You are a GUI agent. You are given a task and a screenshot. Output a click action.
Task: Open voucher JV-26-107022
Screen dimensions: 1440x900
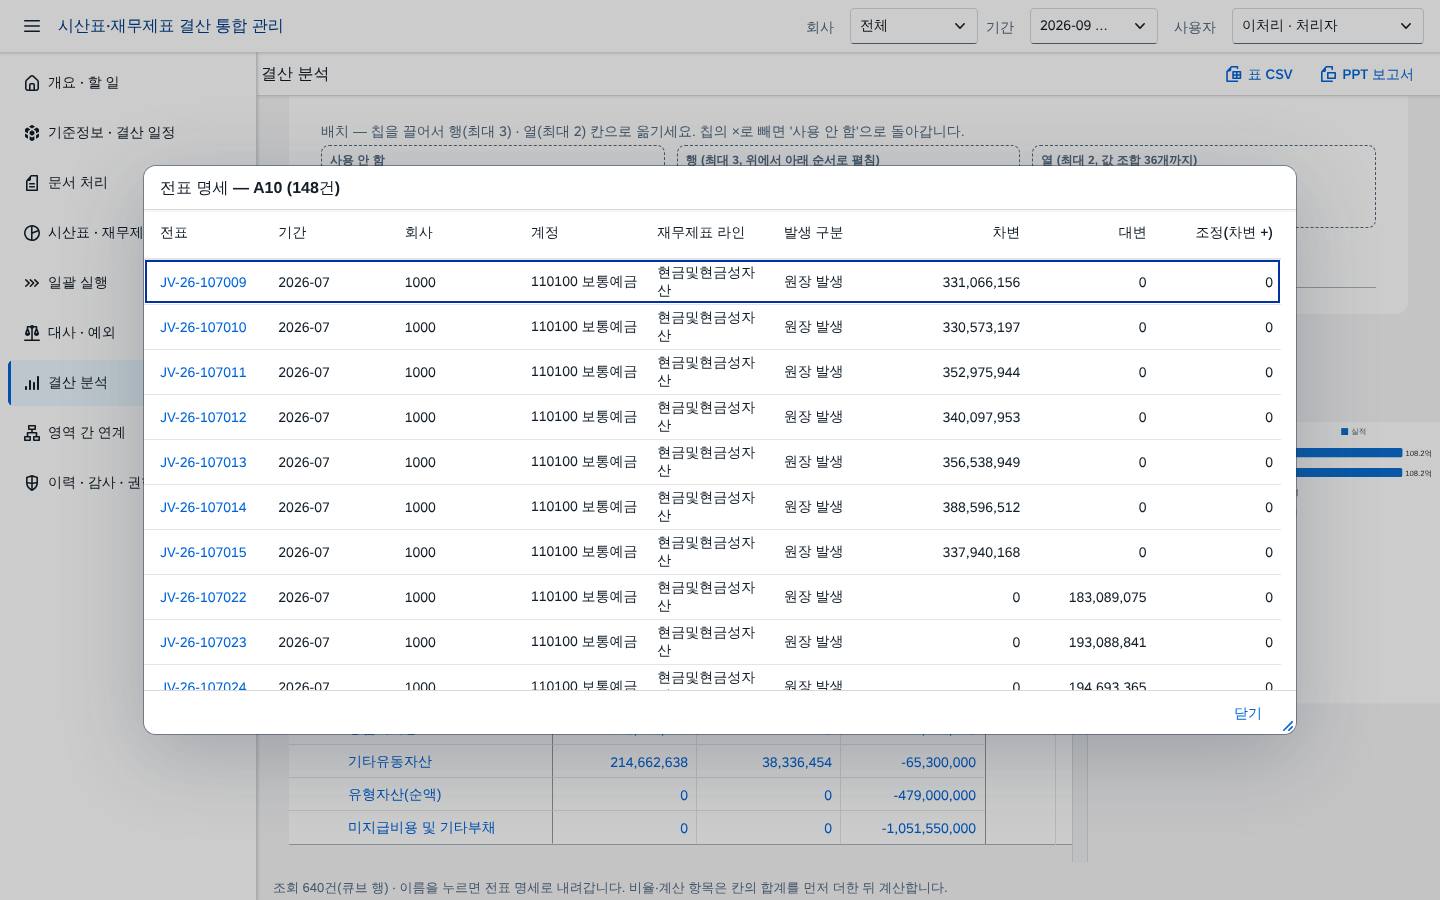point(203,597)
